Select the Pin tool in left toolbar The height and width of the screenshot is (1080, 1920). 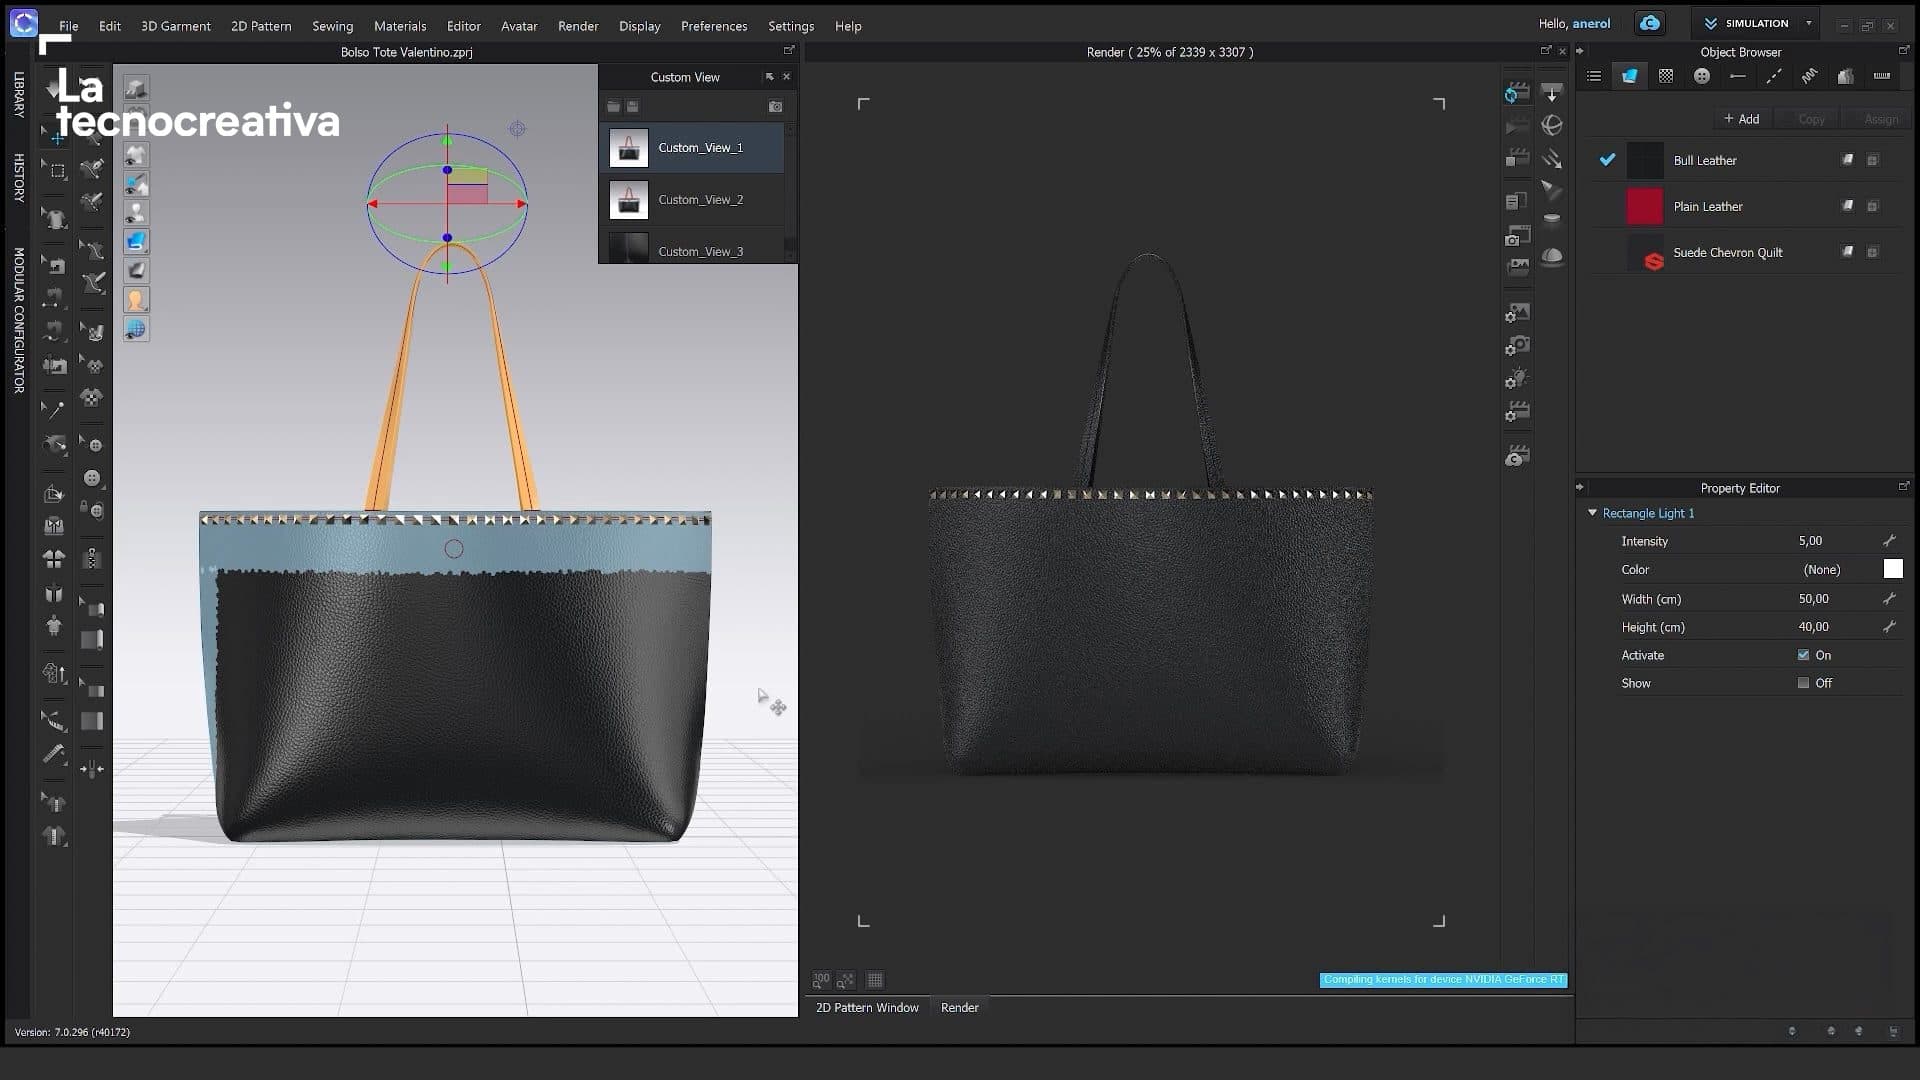click(54, 410)
